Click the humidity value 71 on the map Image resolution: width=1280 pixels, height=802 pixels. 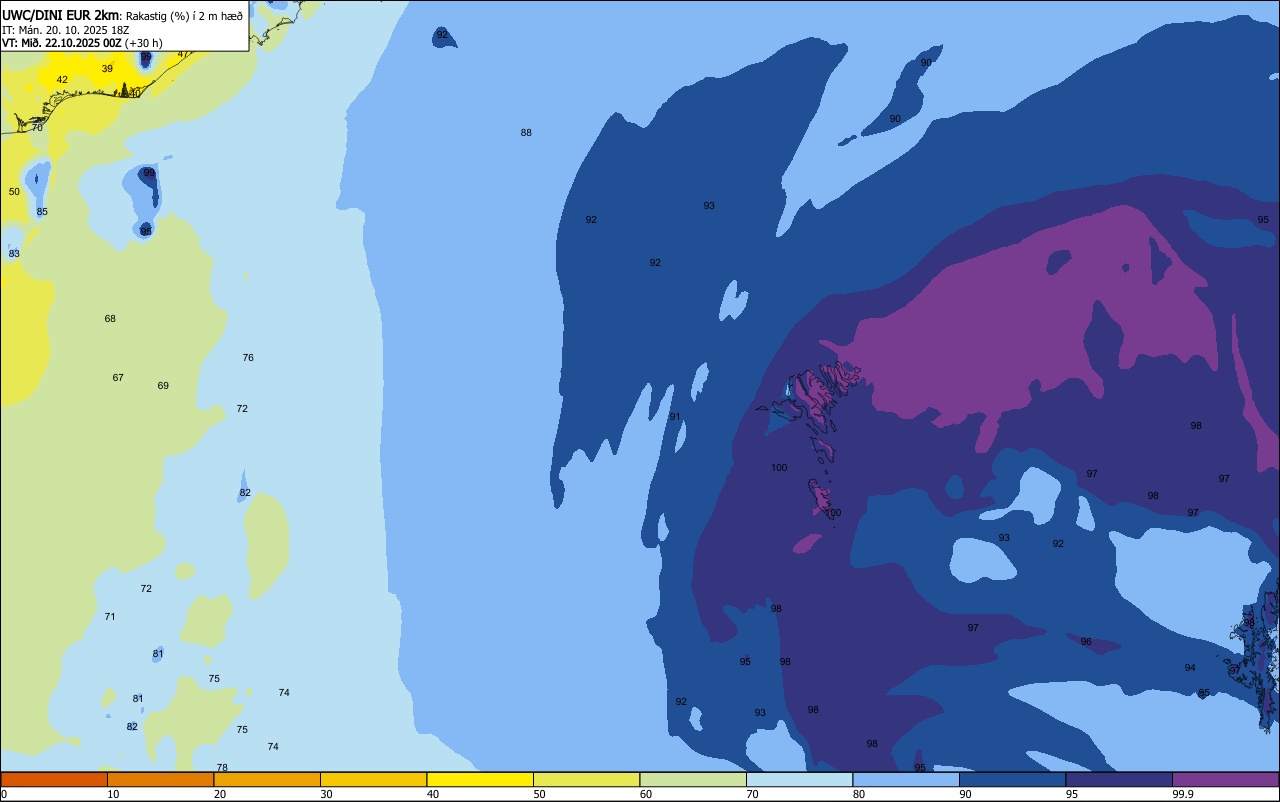[110, 617]
